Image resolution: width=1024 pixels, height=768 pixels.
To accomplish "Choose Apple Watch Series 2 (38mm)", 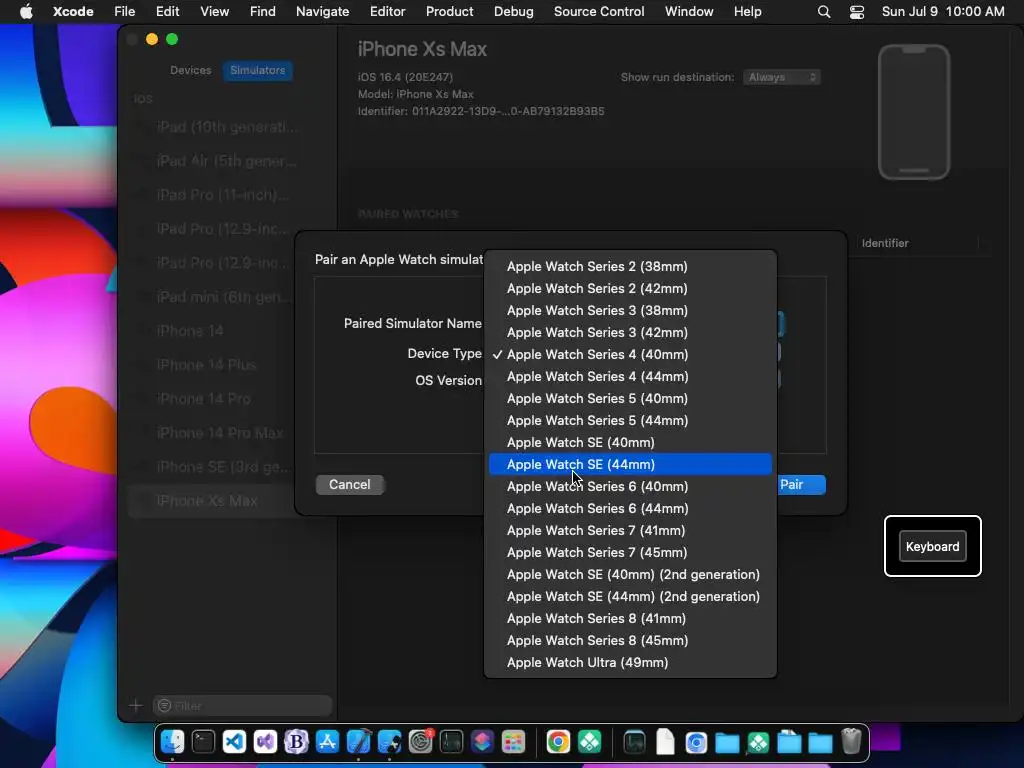I will click(630, 266).
